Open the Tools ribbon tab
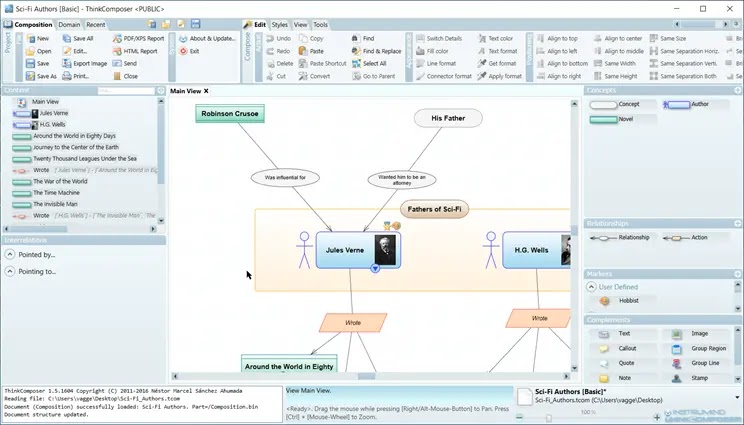744x425 pixels. point(320,25)
